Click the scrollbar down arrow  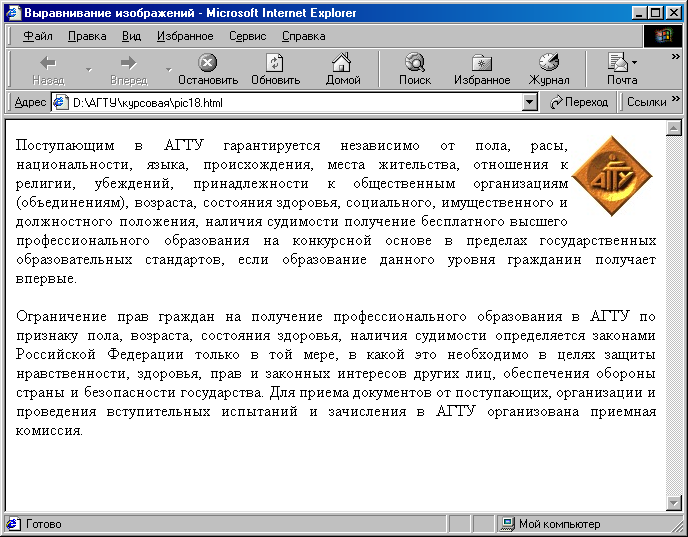[673, 503]
